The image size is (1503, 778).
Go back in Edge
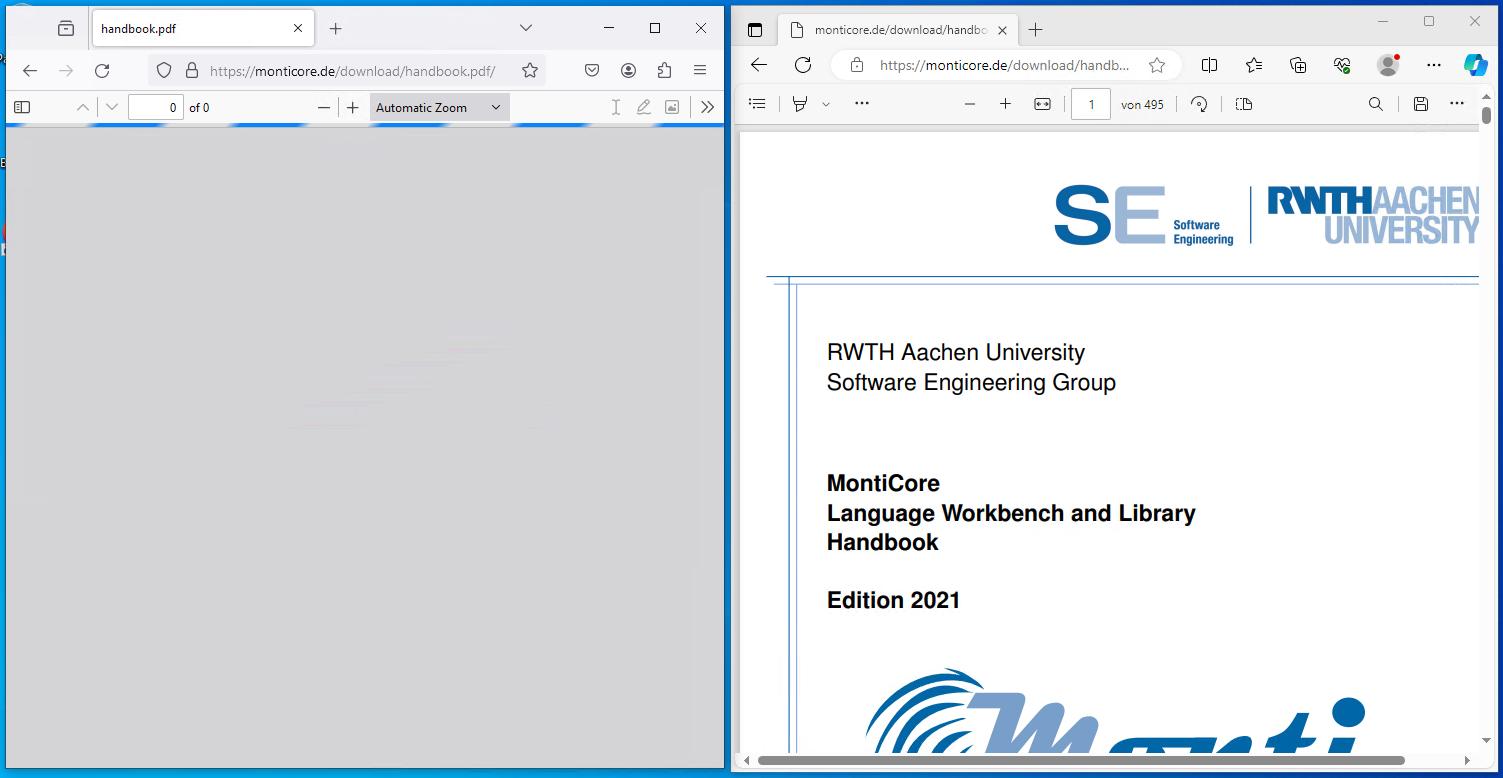pyautogui.click(x=759, y=65)
